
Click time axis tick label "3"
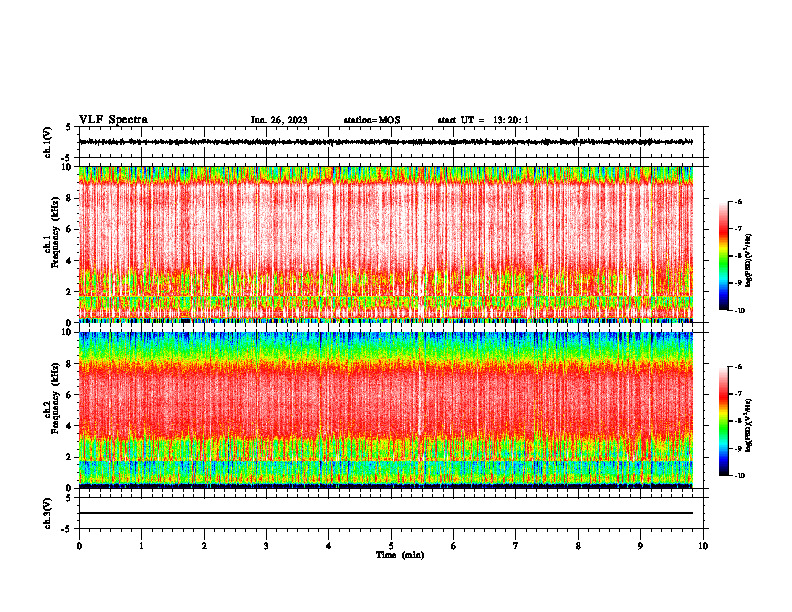[266, 546]
